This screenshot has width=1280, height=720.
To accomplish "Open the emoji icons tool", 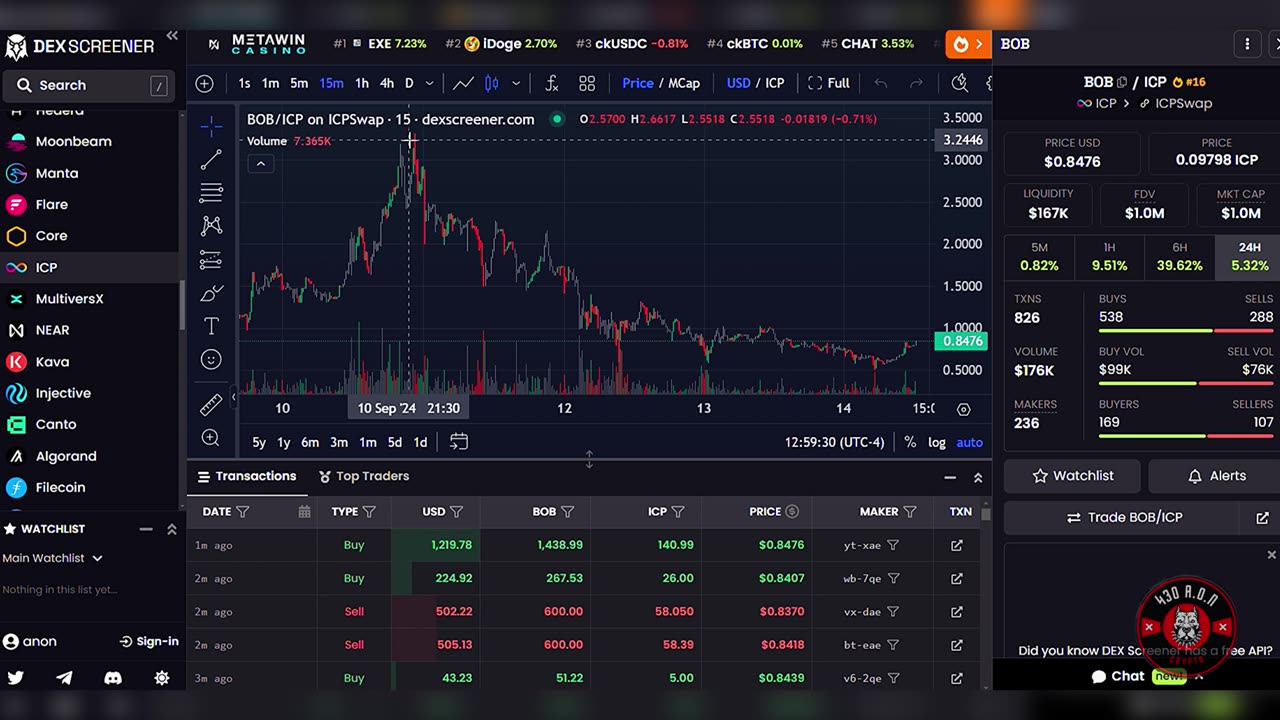I will tap(211, 359).
